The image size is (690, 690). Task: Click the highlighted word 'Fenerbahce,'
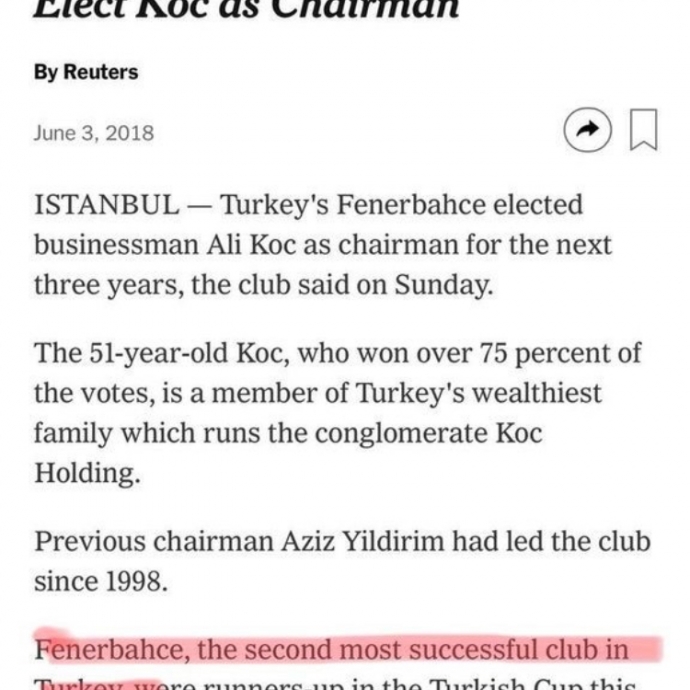(x=112, y=650)
